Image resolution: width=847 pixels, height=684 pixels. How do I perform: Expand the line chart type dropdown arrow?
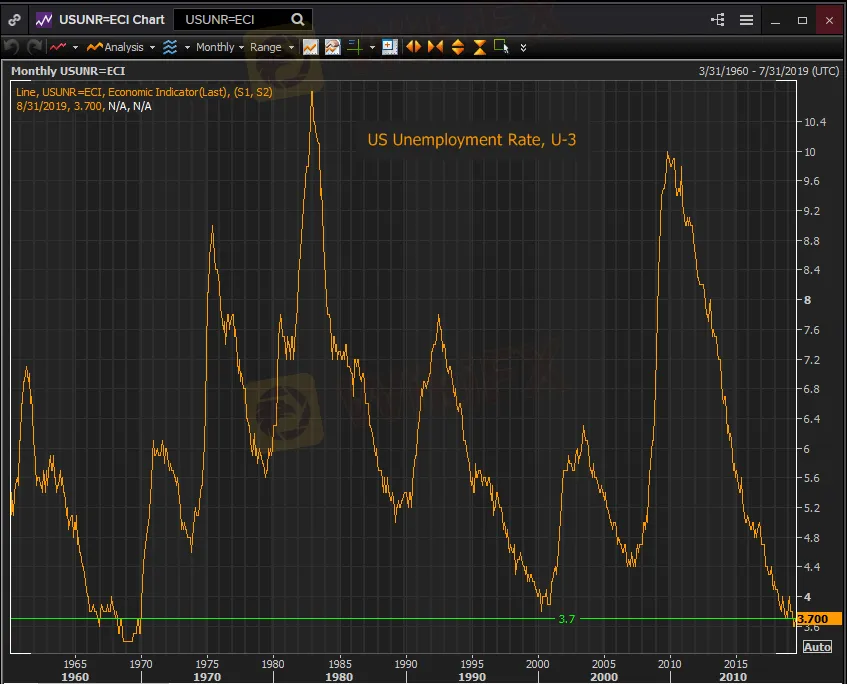tap(75, 47)
